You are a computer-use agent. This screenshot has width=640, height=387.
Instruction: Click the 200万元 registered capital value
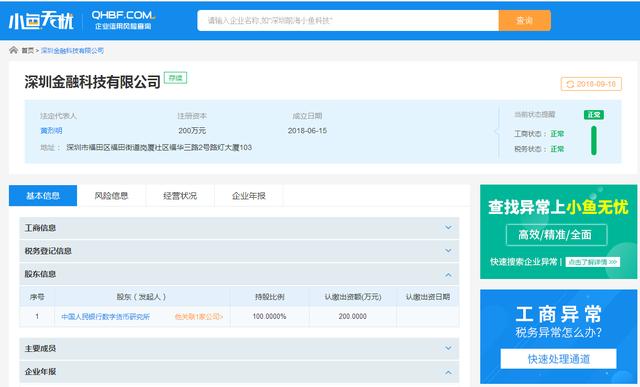click(x=192, y=131)
